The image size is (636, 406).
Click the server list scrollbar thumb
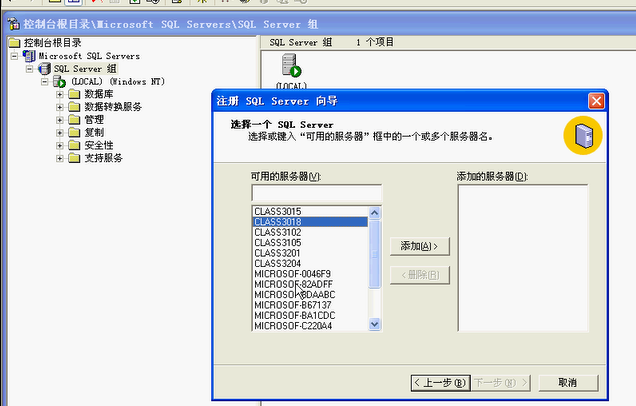coord(374,253)
